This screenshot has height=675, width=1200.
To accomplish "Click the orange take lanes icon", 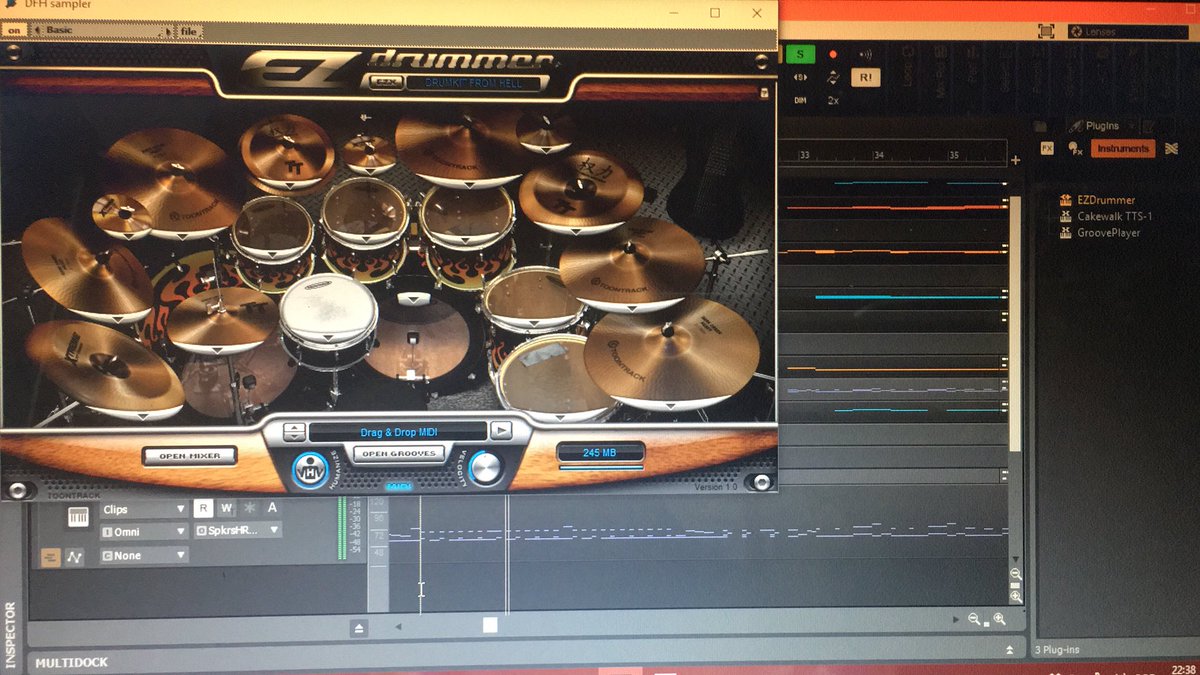I will pyautogui.click(x=50, y=557).
